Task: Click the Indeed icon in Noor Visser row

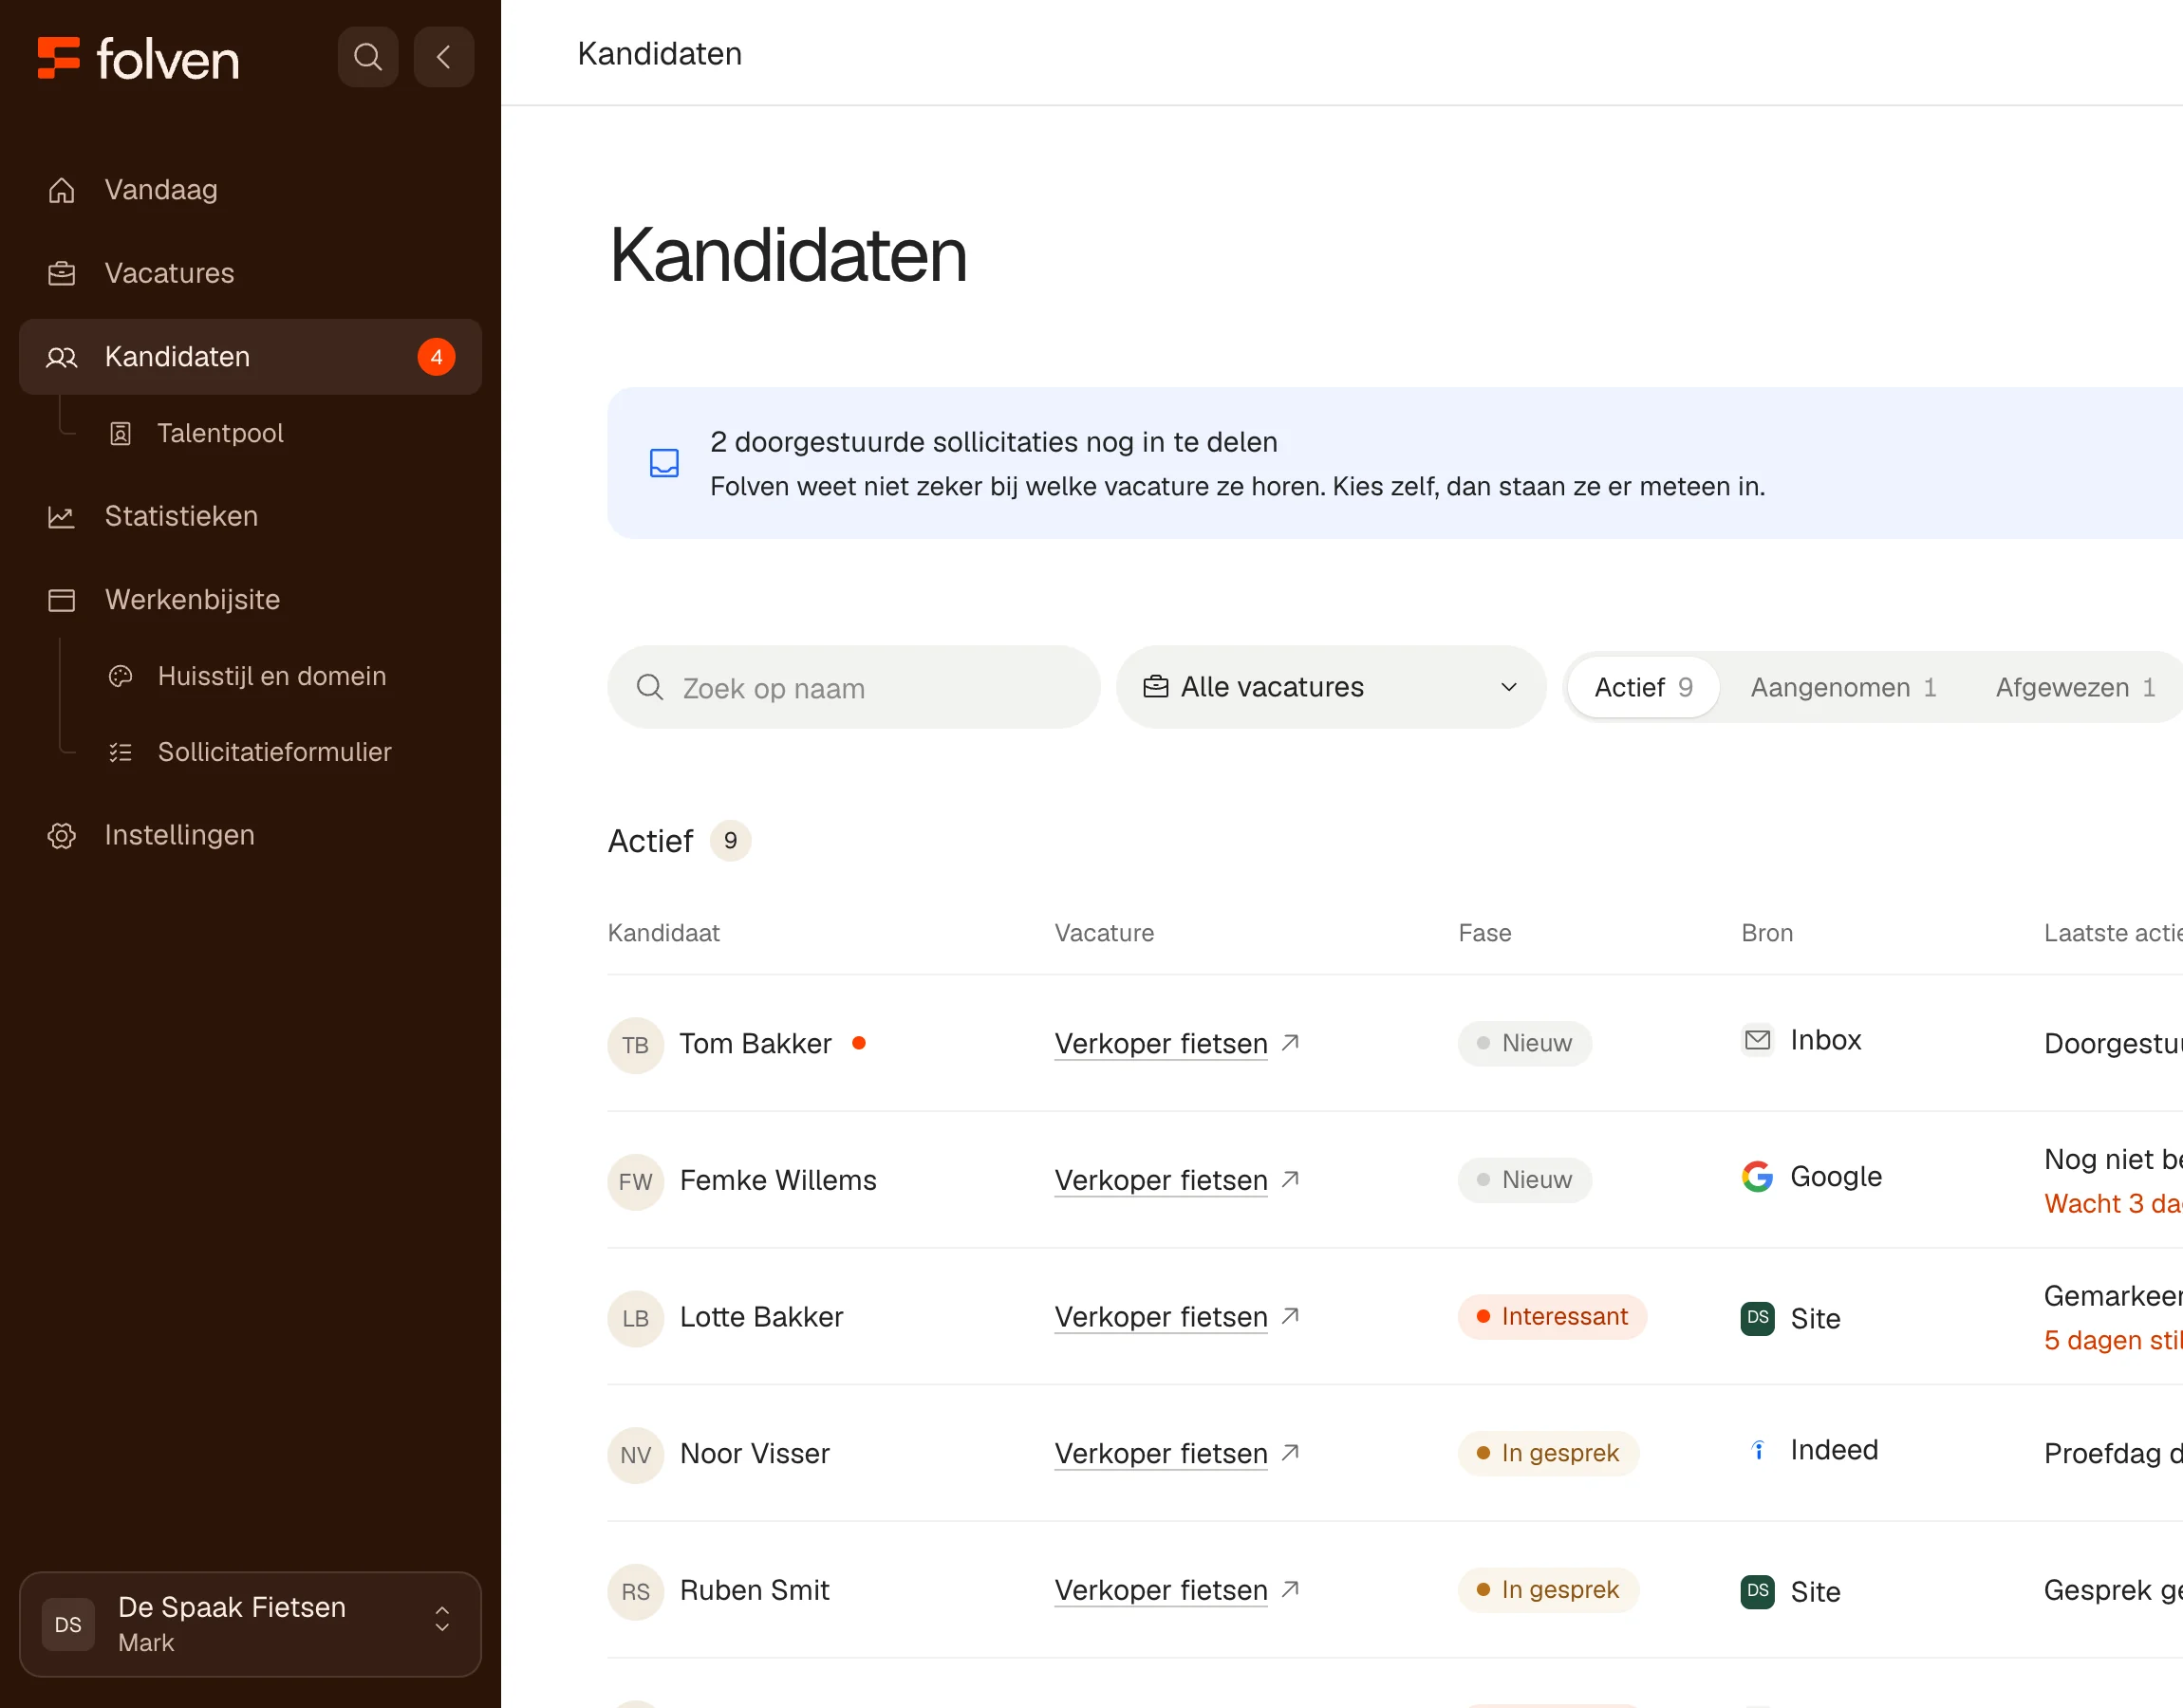Action: tap(1757, 1450)
